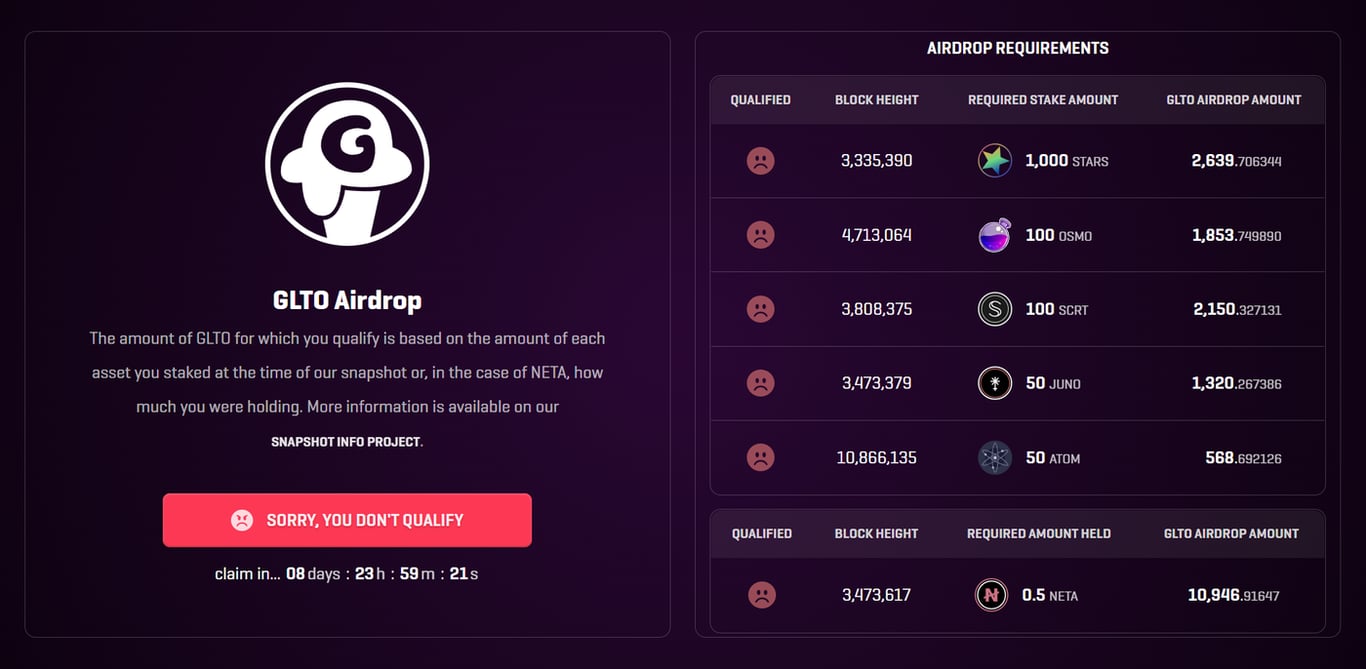Click the sad face in the STARS row
The height and width of the screenshot is (669, 1366).
coord(761,161)
